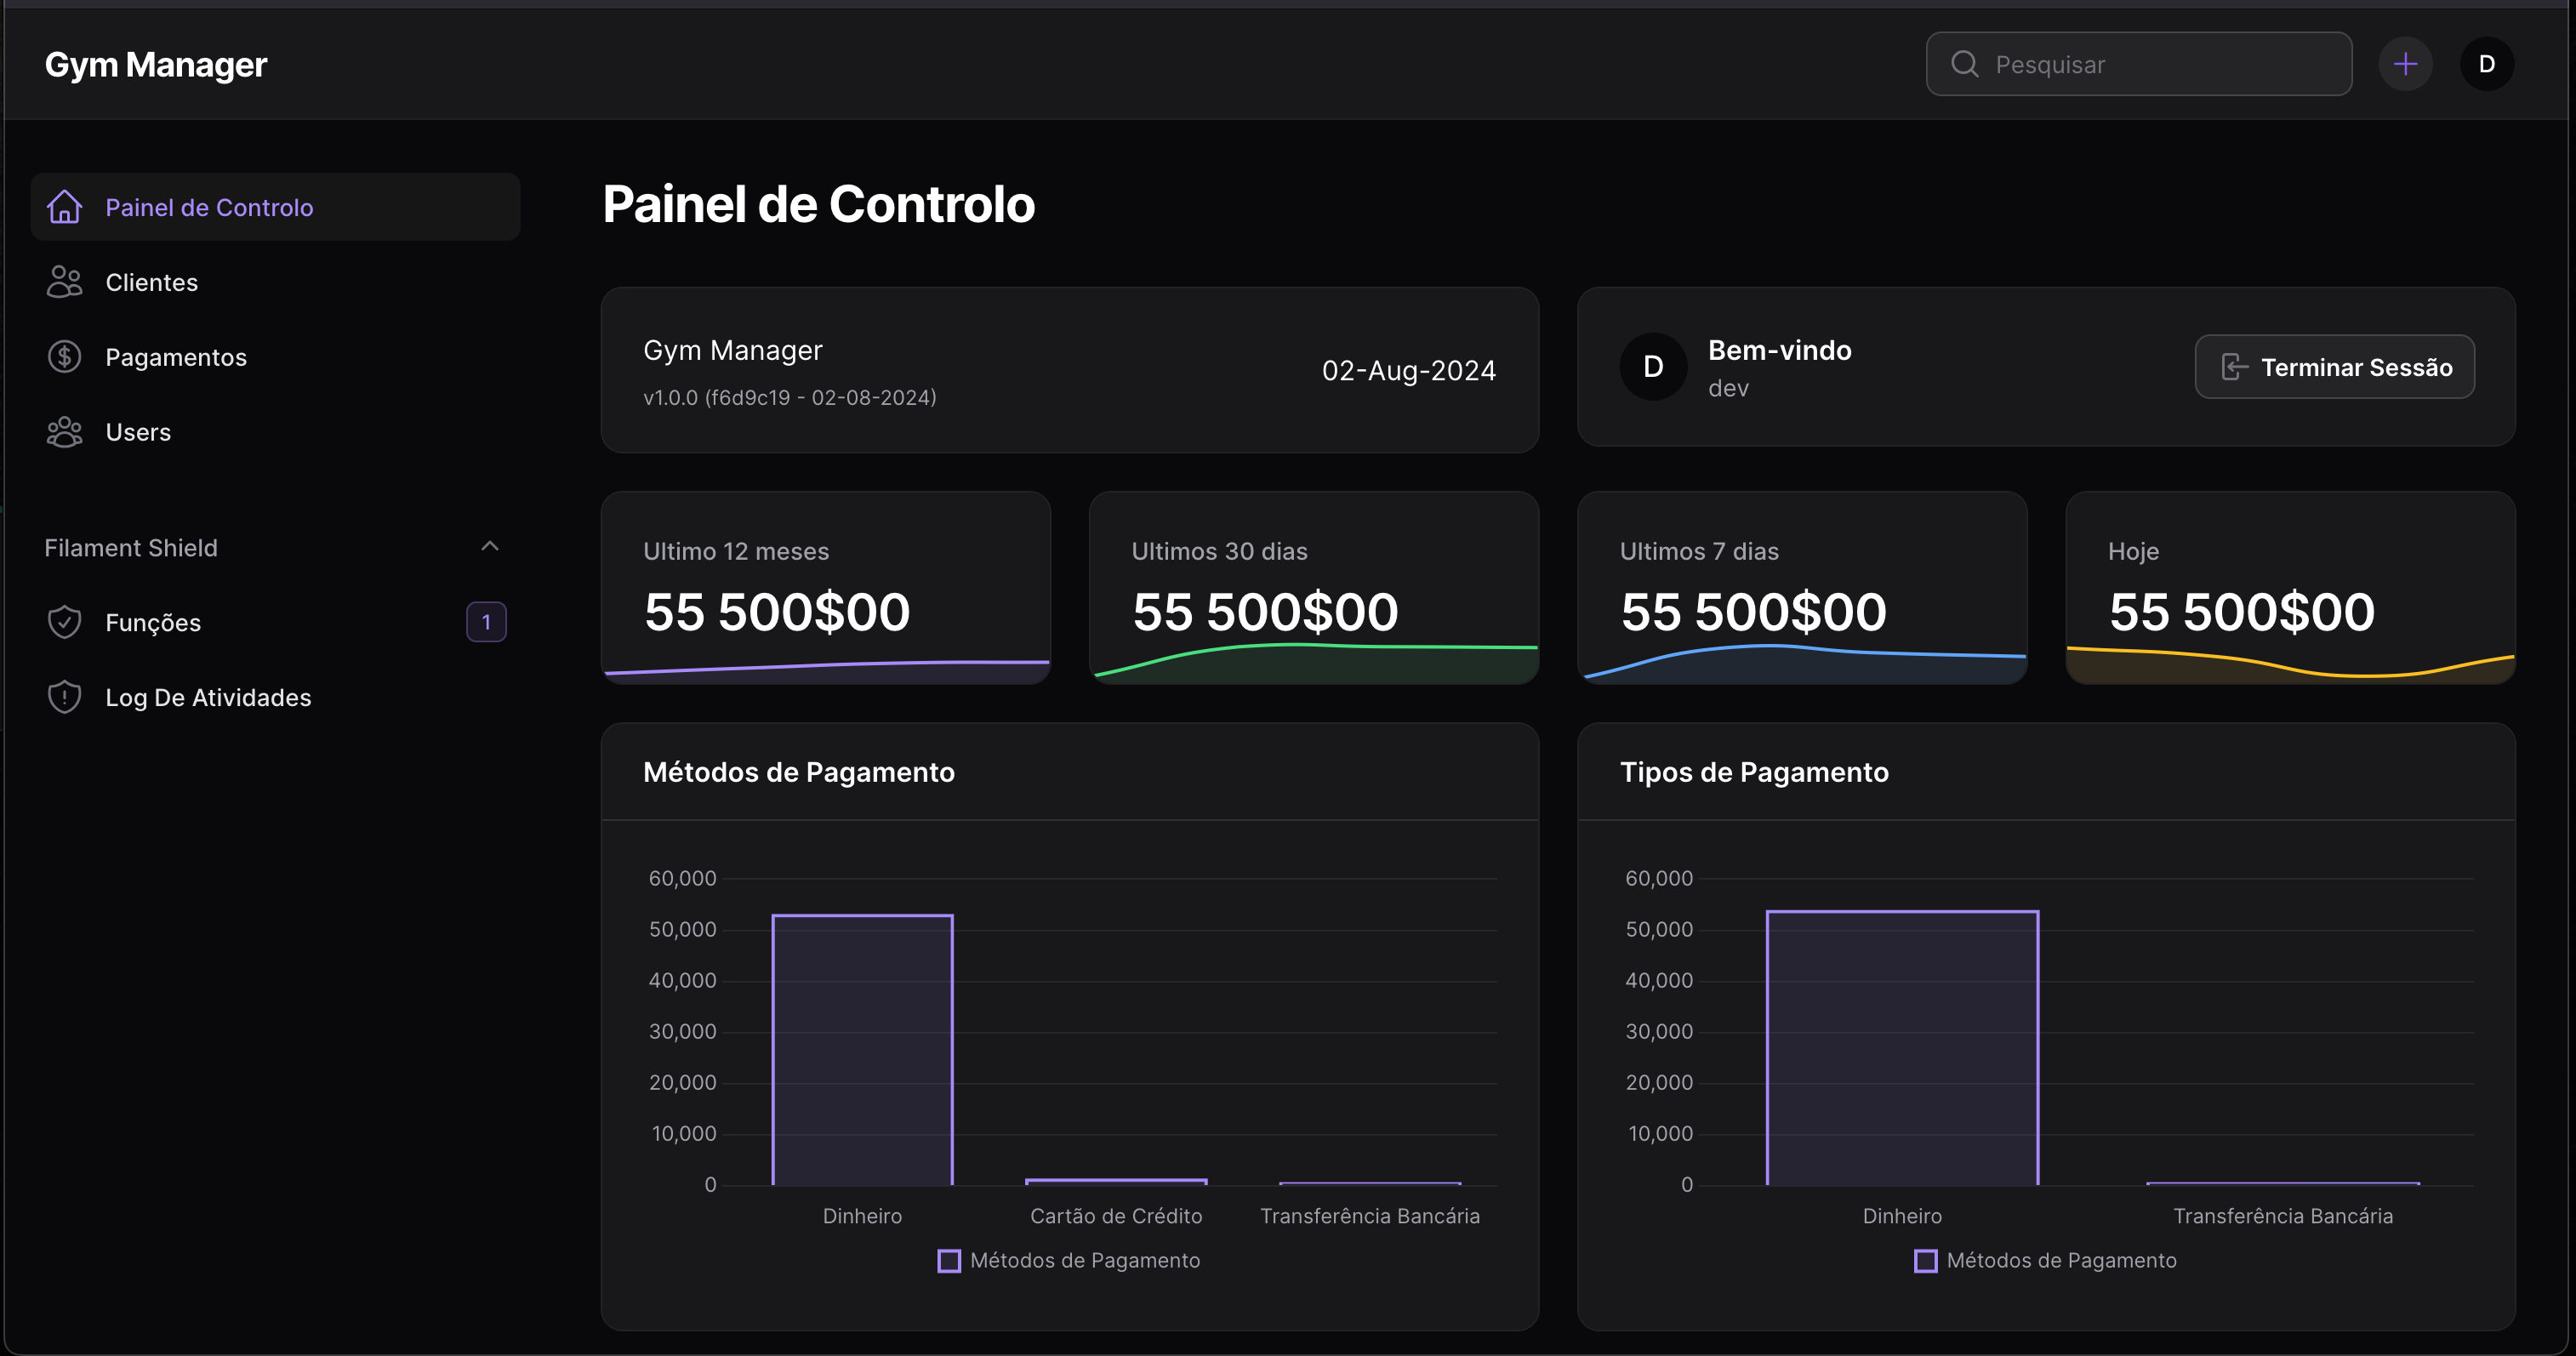Viewport: 2576px width, 1356px height.
Task: Click the username dev text
Action: [1728, 388]
